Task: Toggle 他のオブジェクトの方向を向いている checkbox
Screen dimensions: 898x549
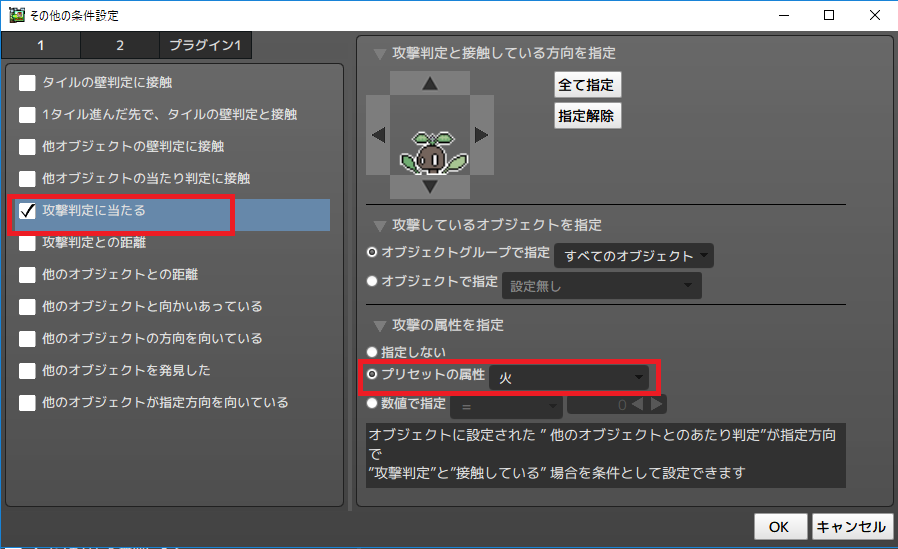Action: click(x=27, y=339)
